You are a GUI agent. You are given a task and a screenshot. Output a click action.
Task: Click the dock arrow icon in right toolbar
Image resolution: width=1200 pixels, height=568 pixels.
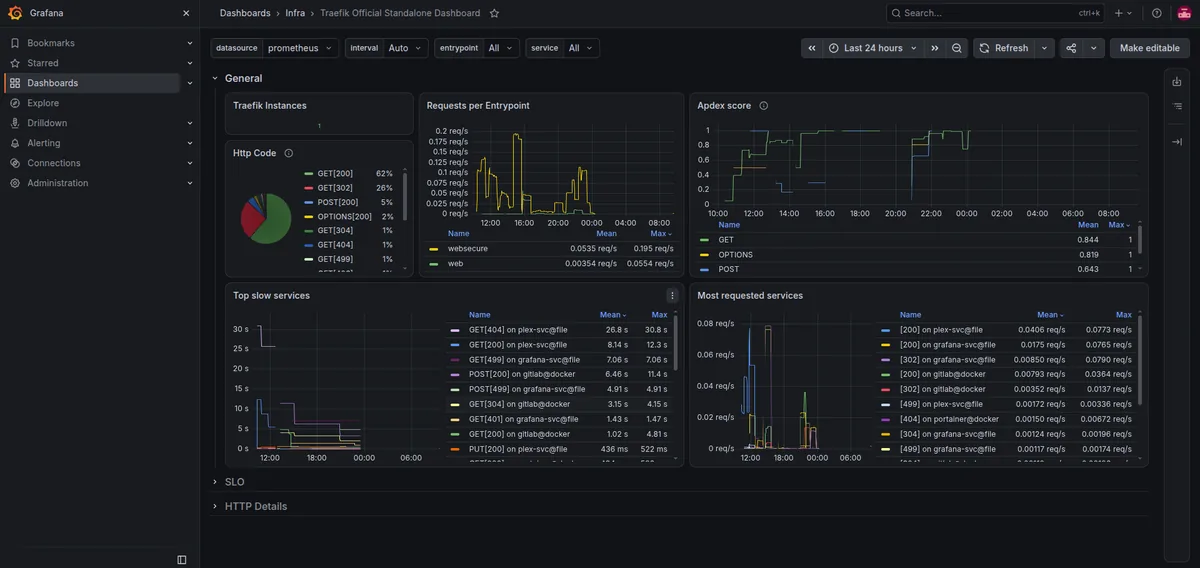click(1177, 142)
